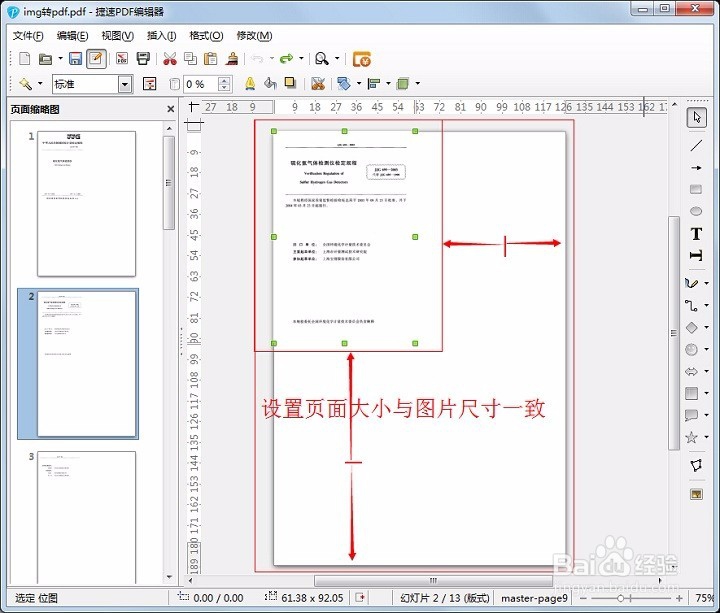The height and width of the screenshot is (613, 720).
Task: Open the Undo history dropdown arrow
Action: 272,58
